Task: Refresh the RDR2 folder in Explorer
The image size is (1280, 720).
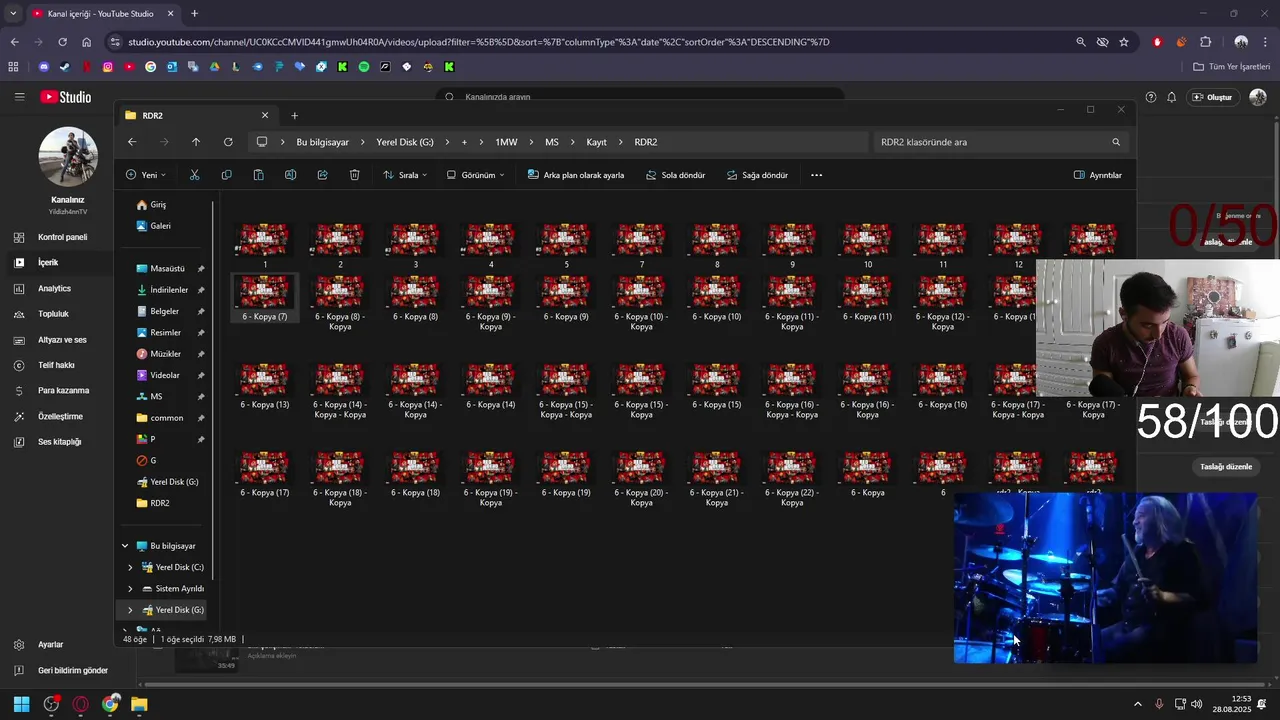Action: tap(228, 142)
